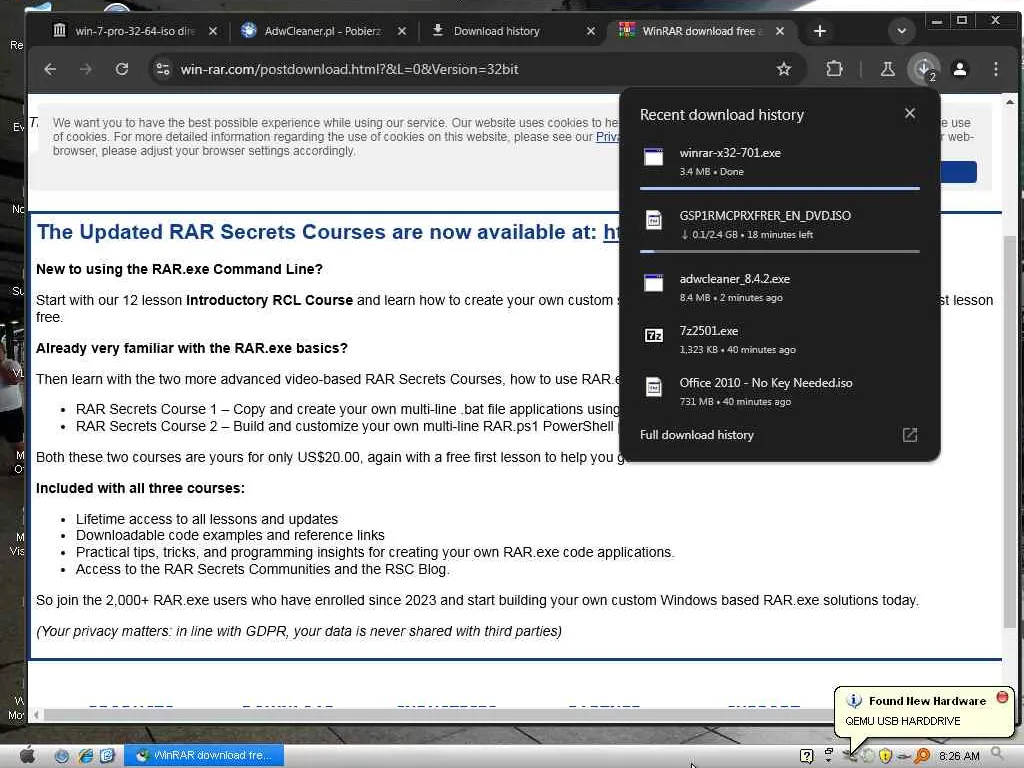Click the blue cookie accept button
The width and height of the screenshot is (1024, 768).
(x=959, y=172)
